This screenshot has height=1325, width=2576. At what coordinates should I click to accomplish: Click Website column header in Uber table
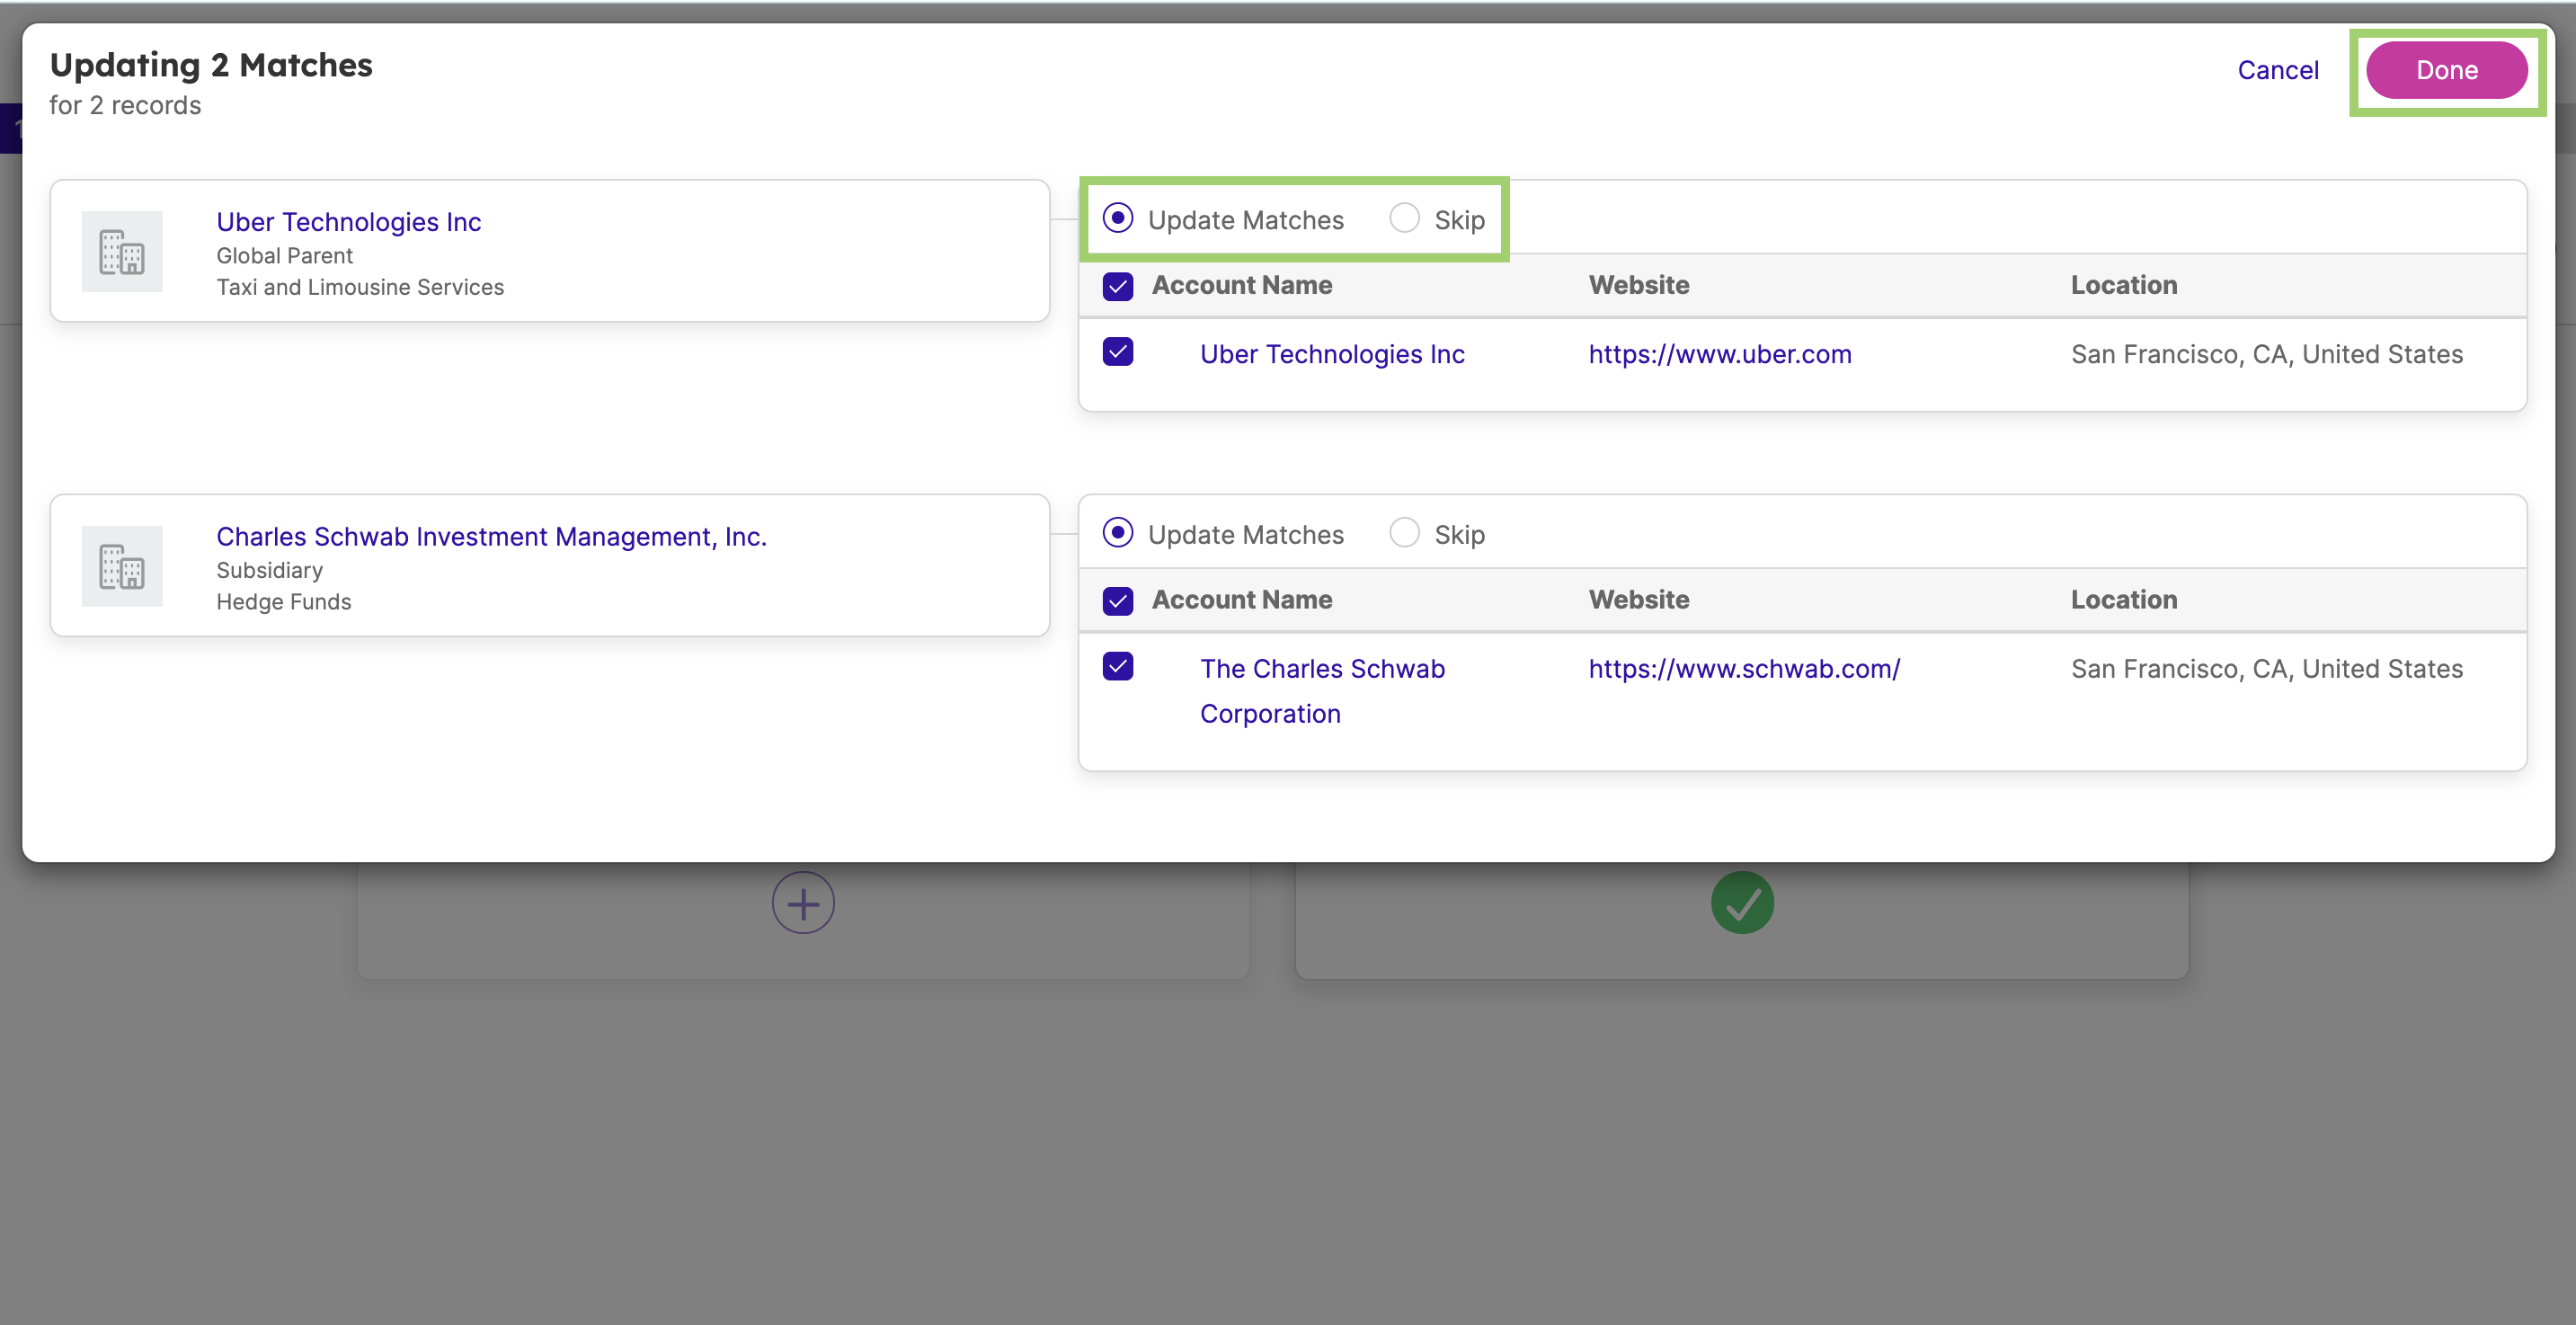[1639, 285]
